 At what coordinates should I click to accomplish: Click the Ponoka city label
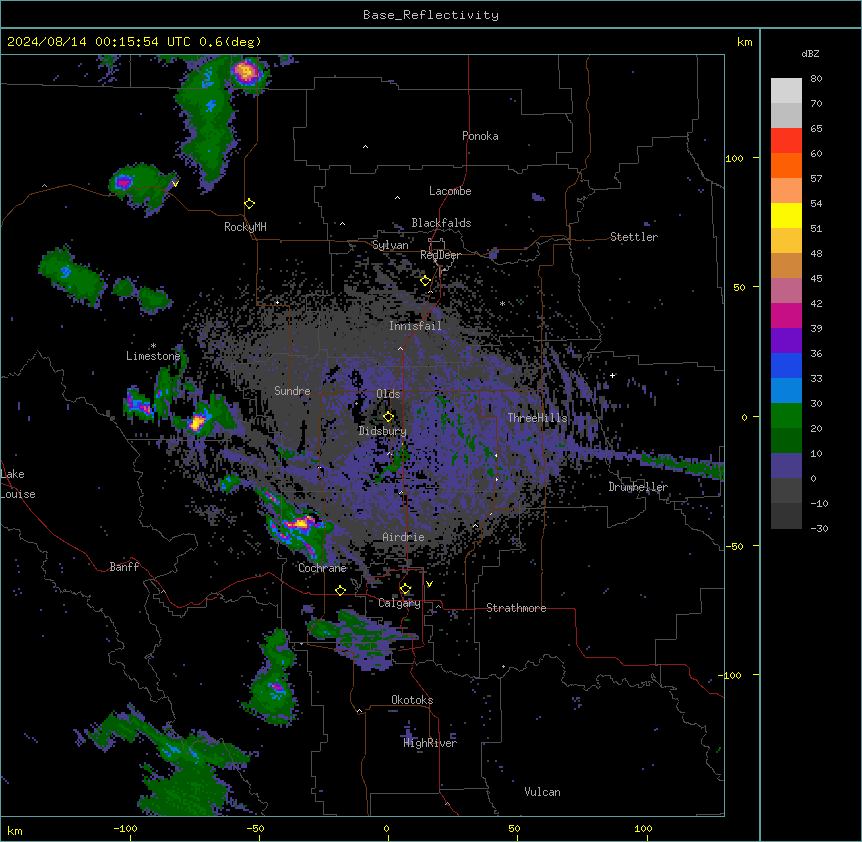[480, 136]
